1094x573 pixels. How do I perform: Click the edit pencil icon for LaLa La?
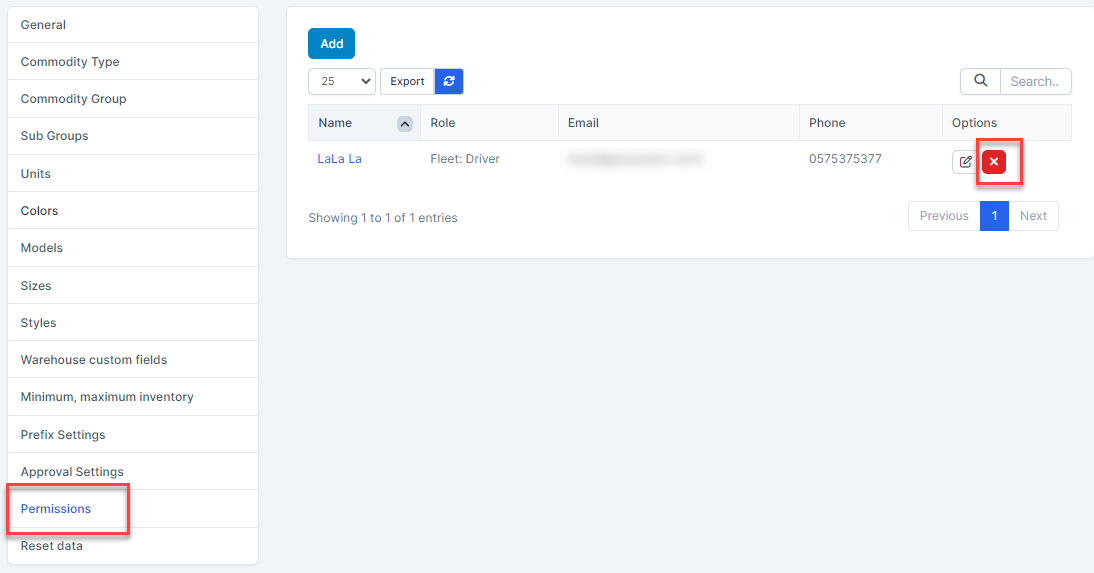tap(965, 162)
